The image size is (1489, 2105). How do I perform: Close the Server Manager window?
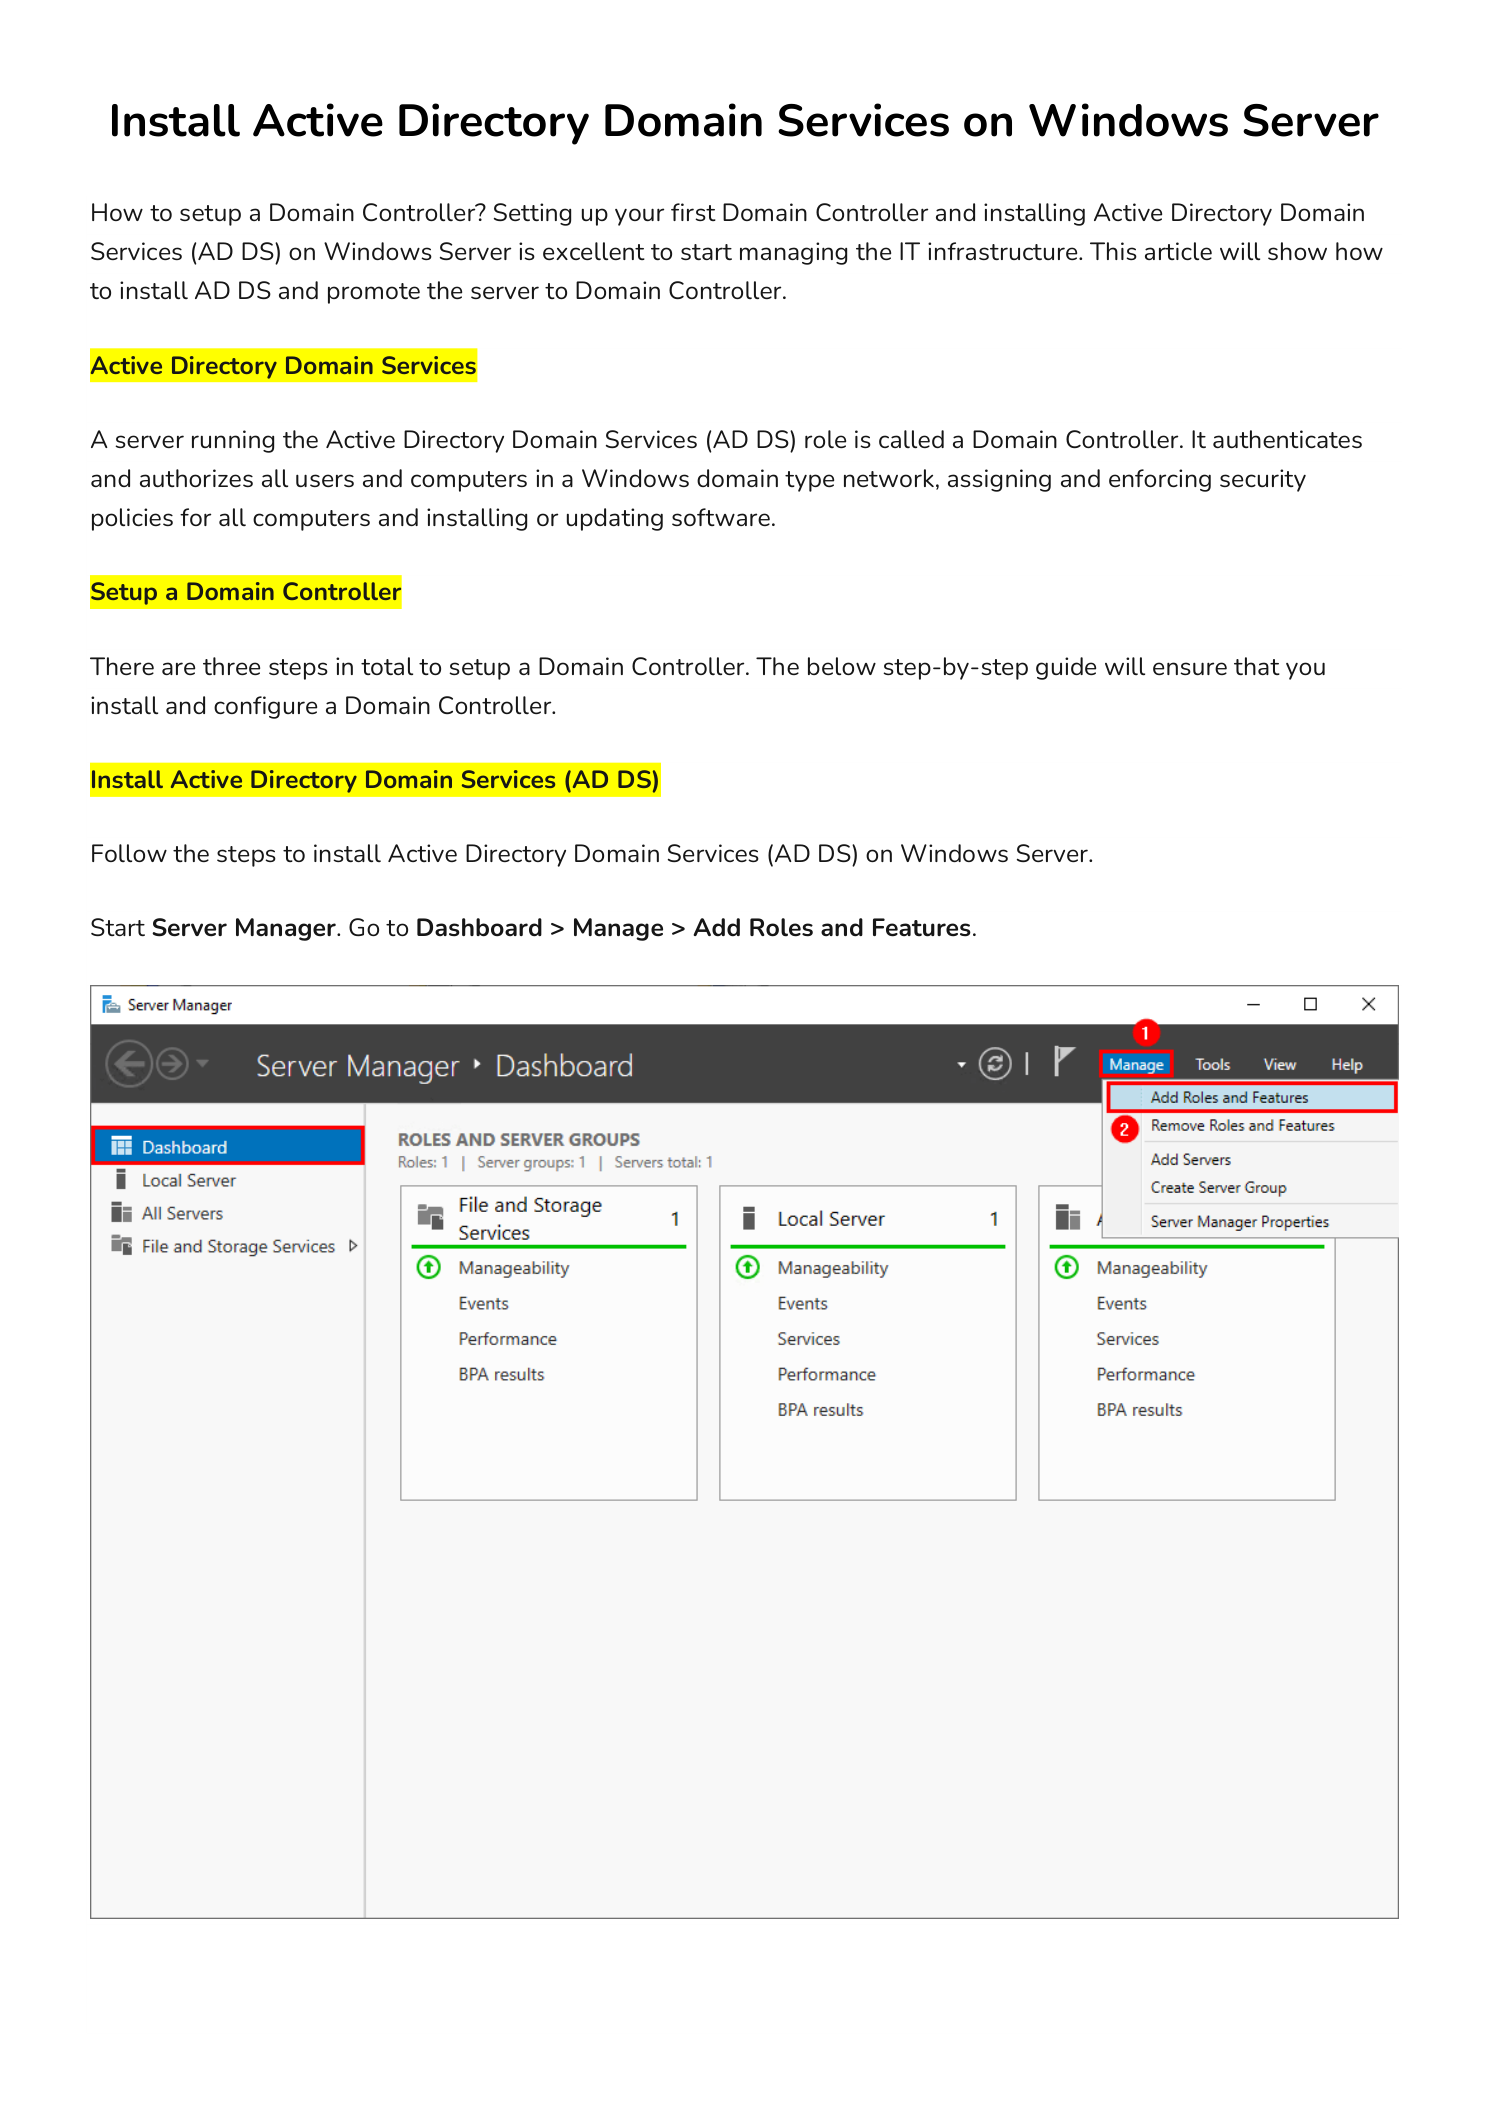(1368, 1004)
